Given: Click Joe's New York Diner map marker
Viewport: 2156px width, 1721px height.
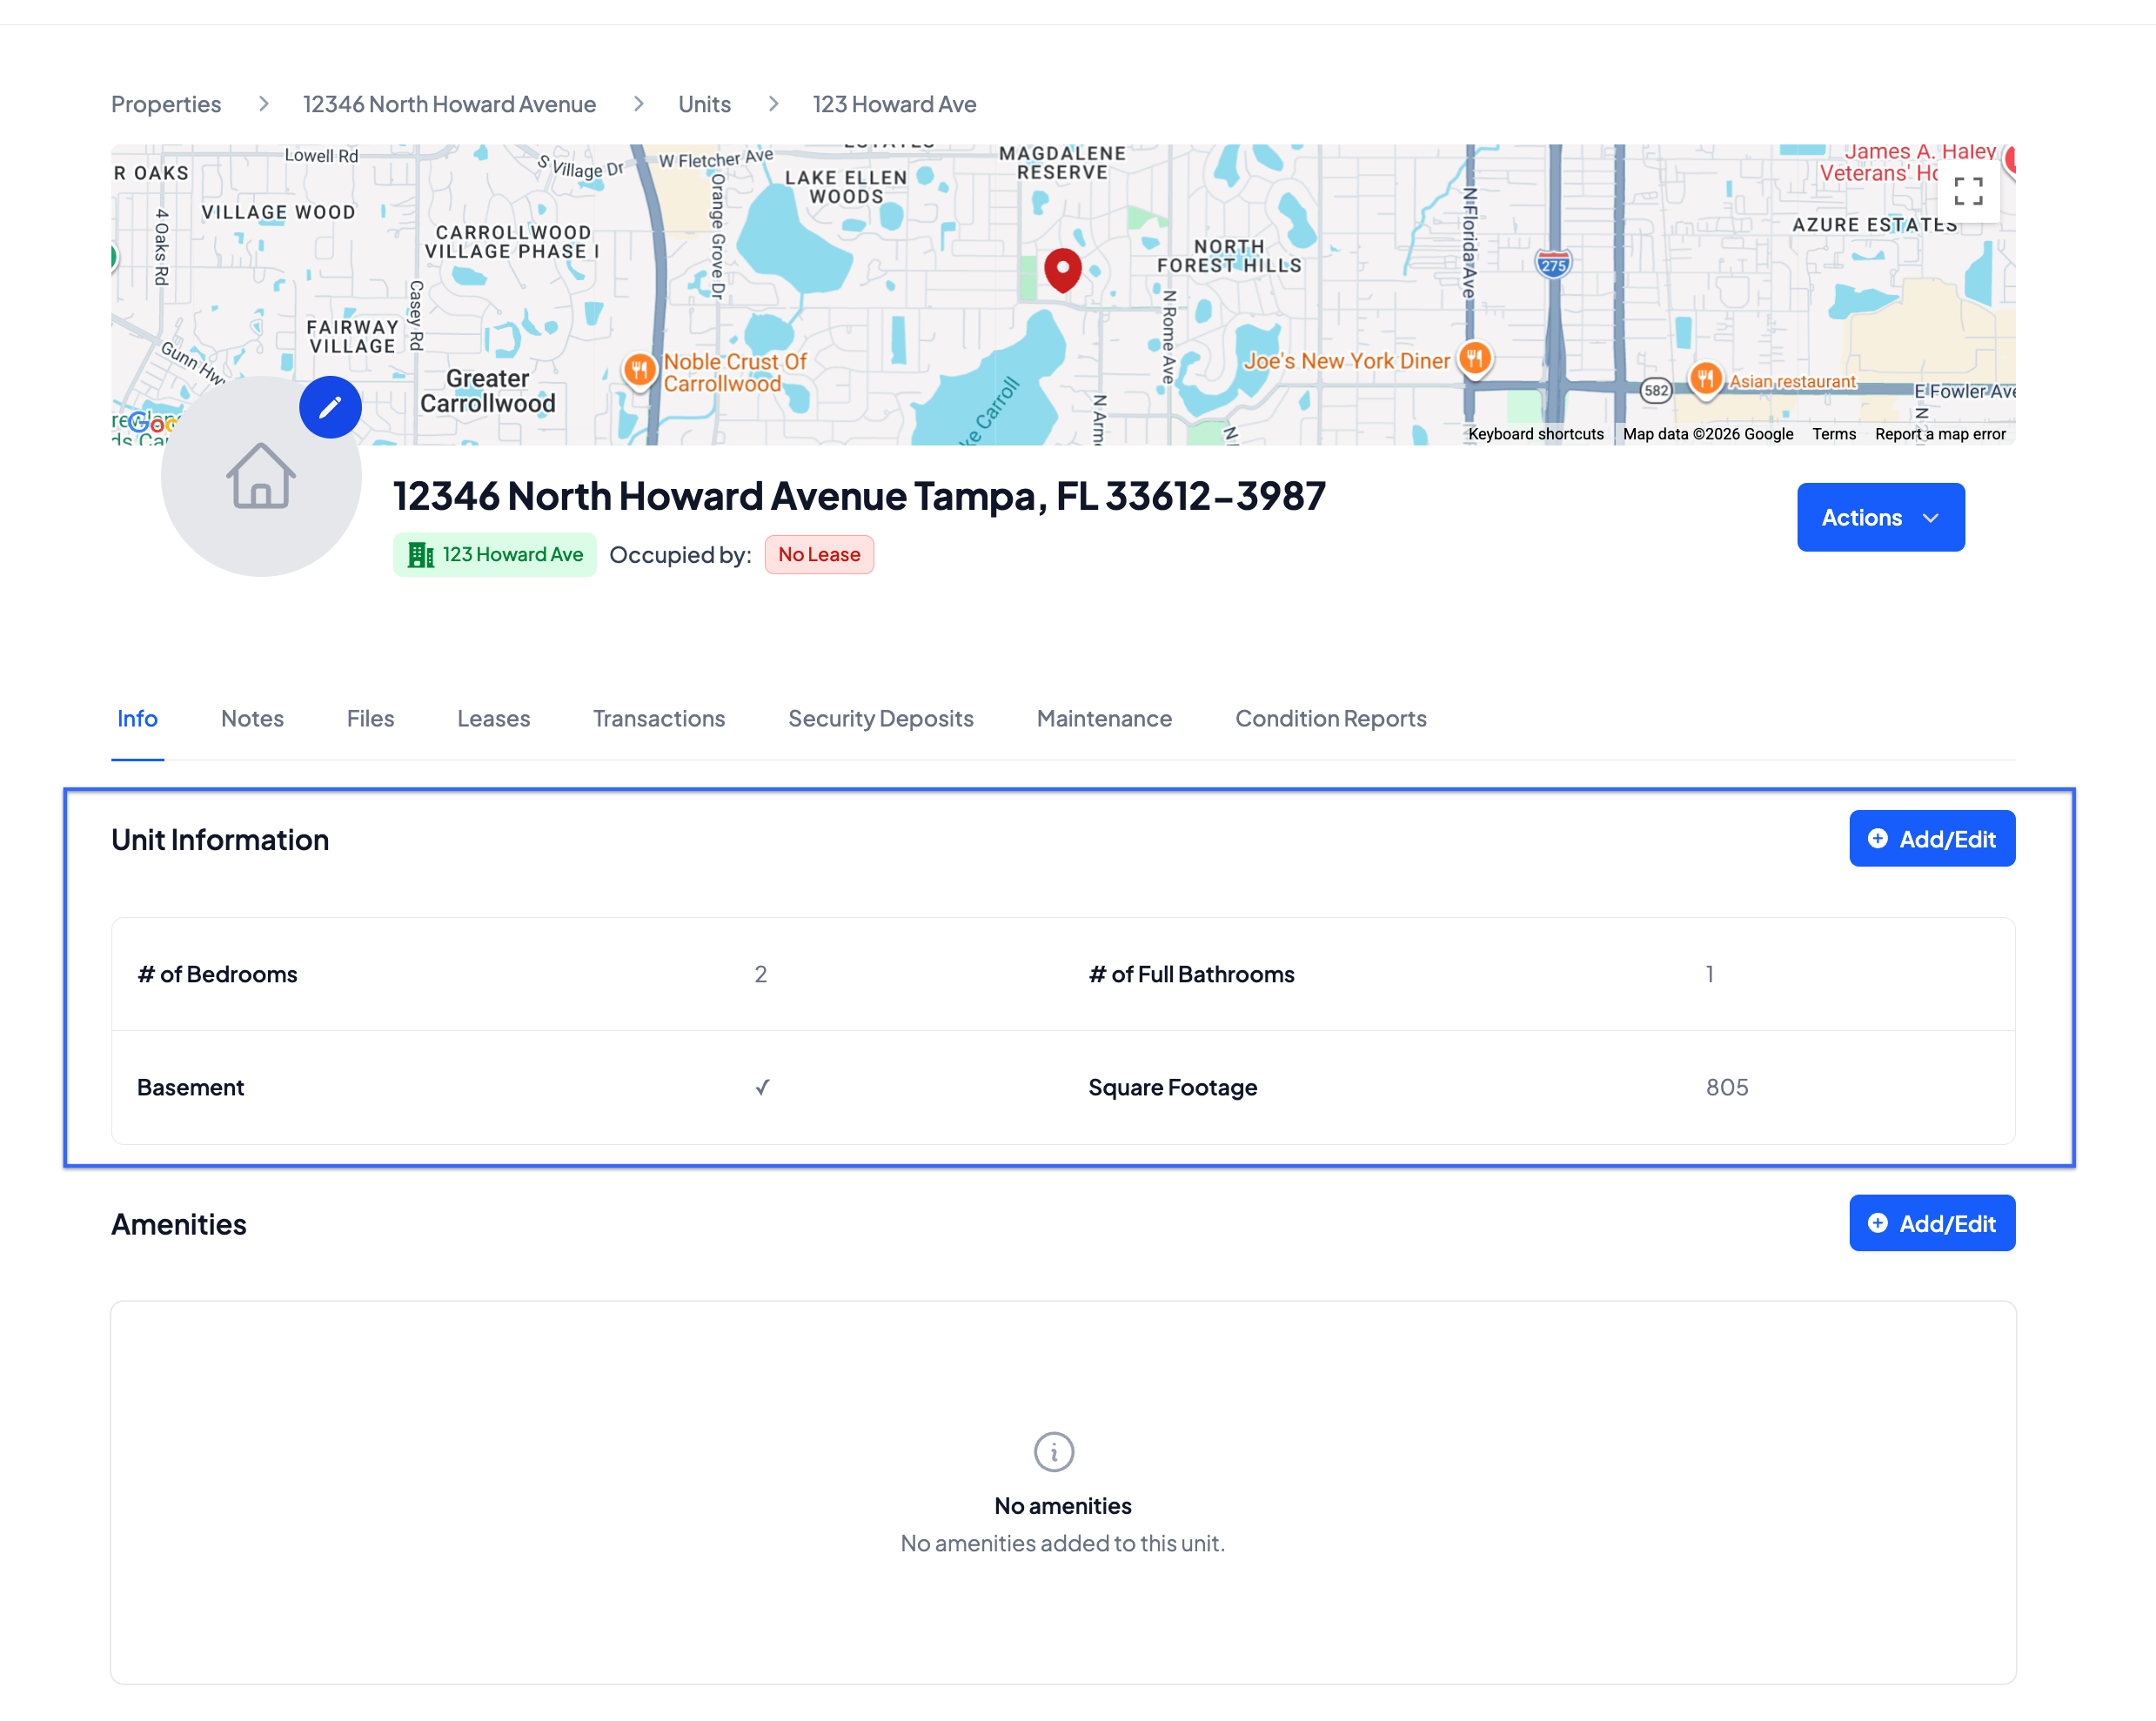Looking at the screenshot, I should (x=1474, y=358).
